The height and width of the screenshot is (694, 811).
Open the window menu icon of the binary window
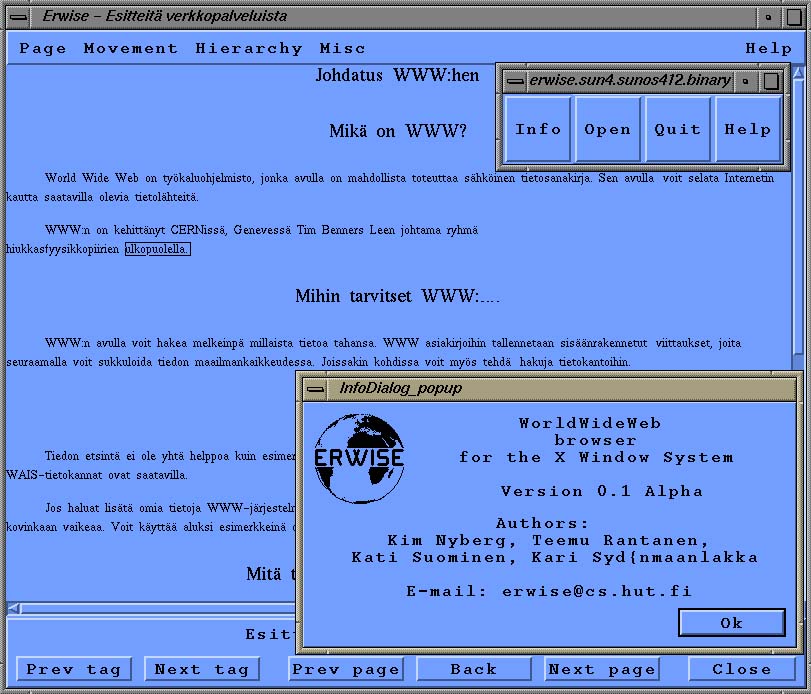(514, 81)
